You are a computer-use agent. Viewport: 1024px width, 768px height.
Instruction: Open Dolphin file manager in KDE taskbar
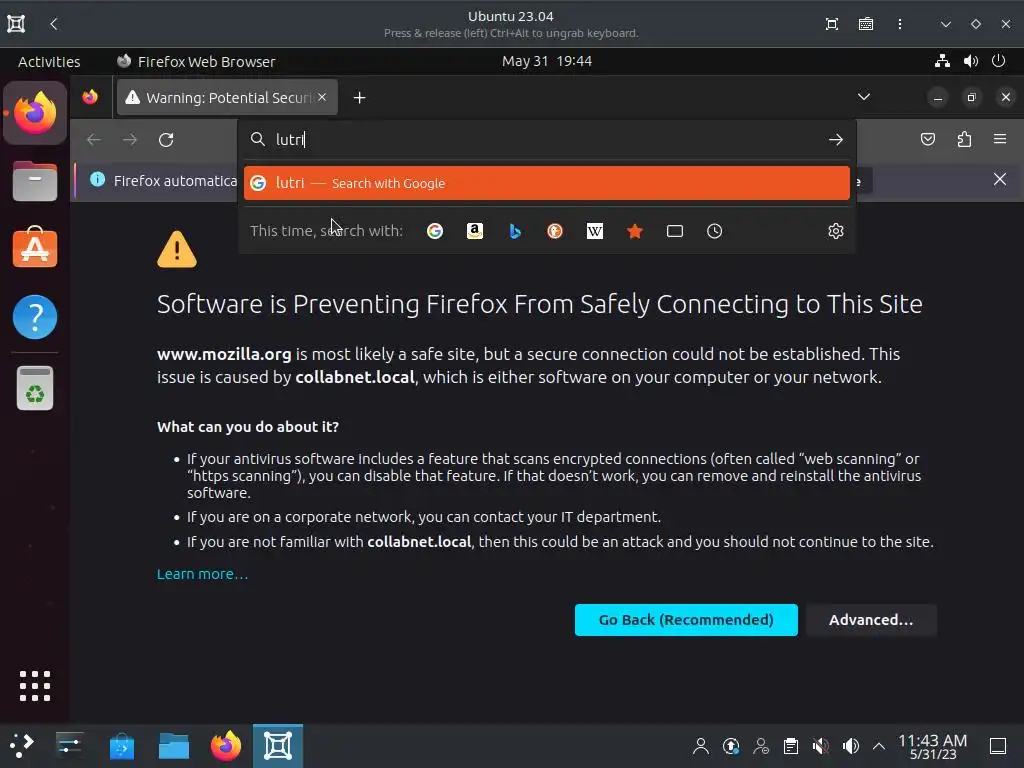click(x=174, y=745)
